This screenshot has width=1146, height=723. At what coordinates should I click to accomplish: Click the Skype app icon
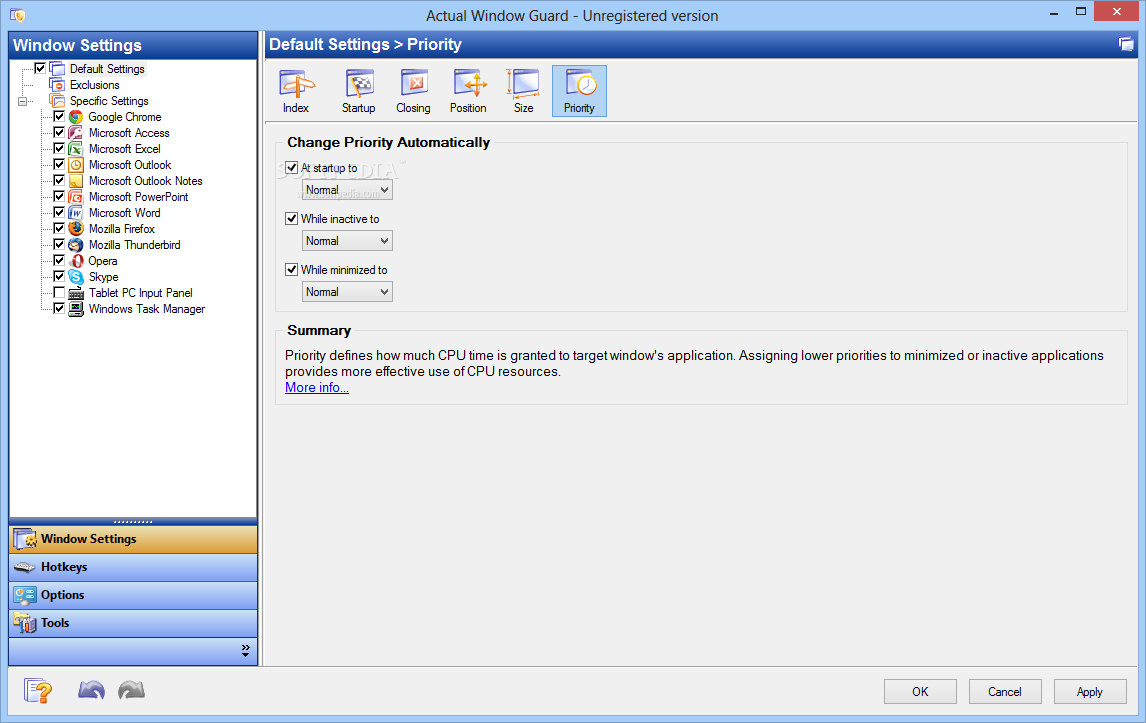click(x=76, y=277)
